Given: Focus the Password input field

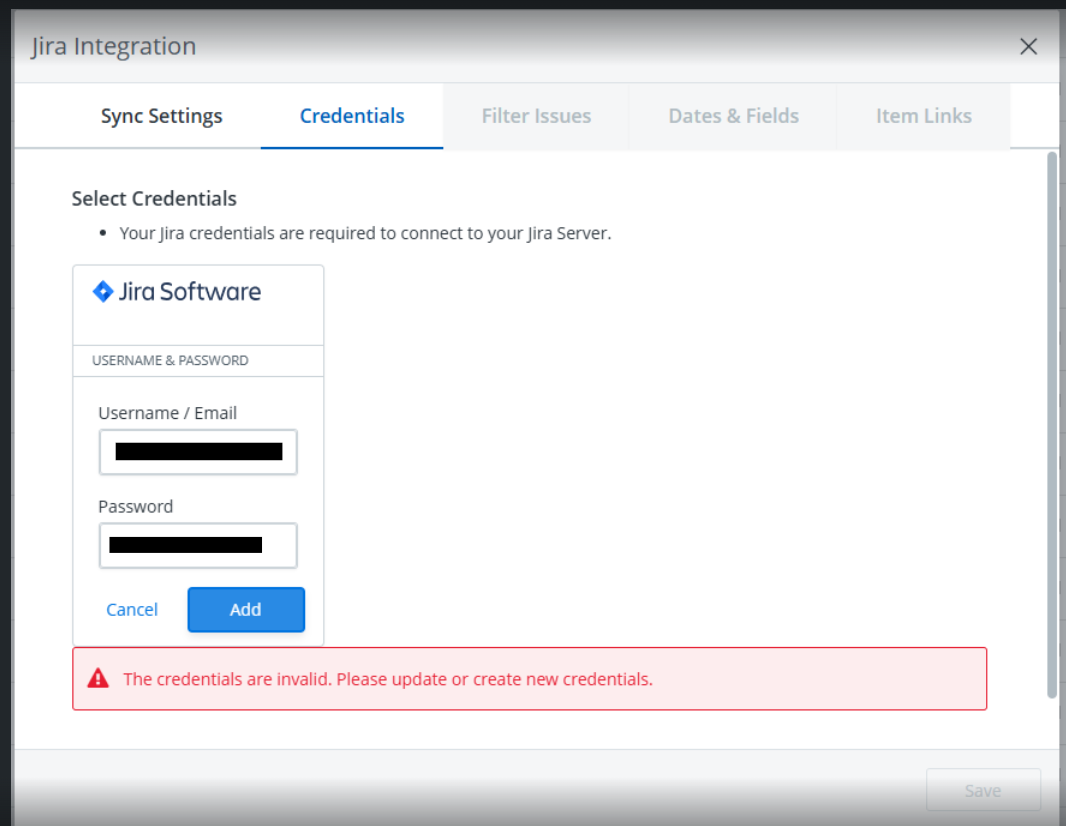Looking at the screenshot, I should [x=198, y=546].
